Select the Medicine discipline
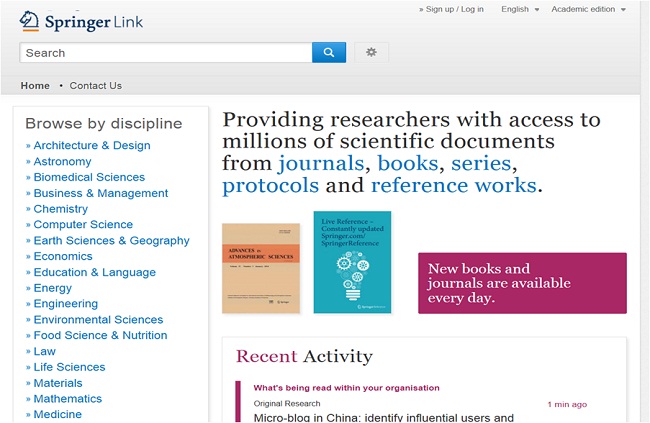Viewport: 650px width, 423px height. coord(58,414)
